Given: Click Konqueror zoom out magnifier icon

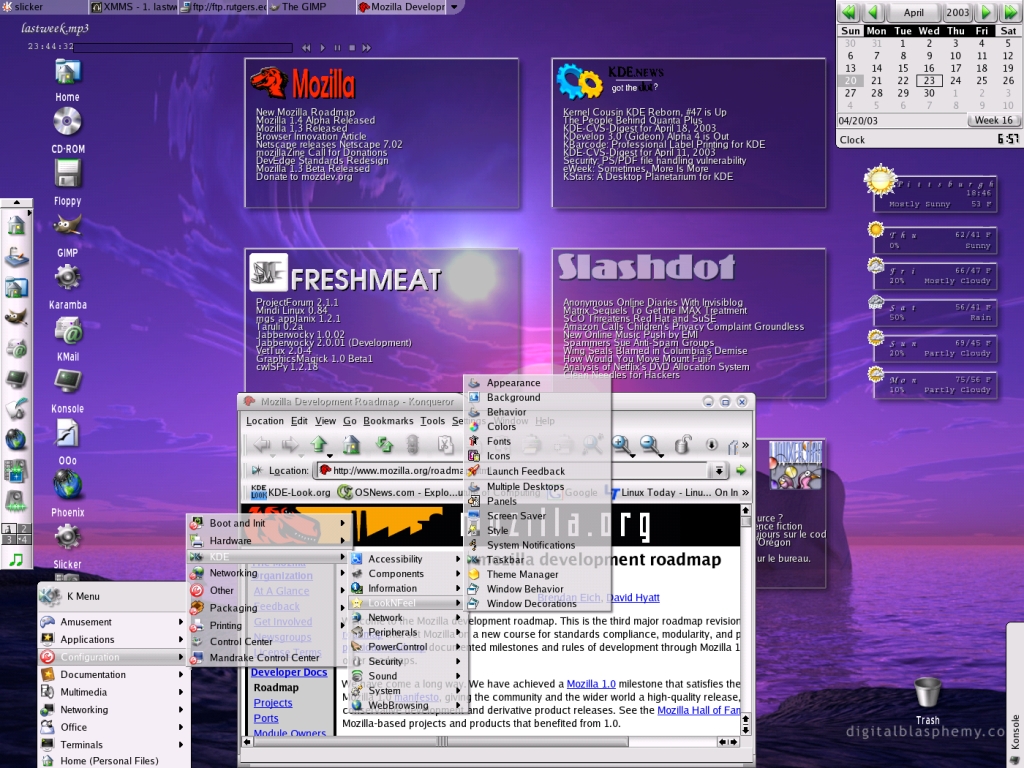Looking at the screenshot, I should coord(650,445).
